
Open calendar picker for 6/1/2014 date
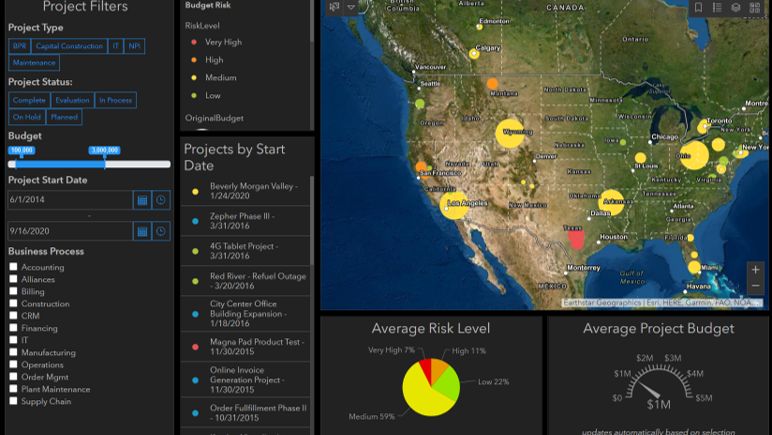click(x=142, y=200)
